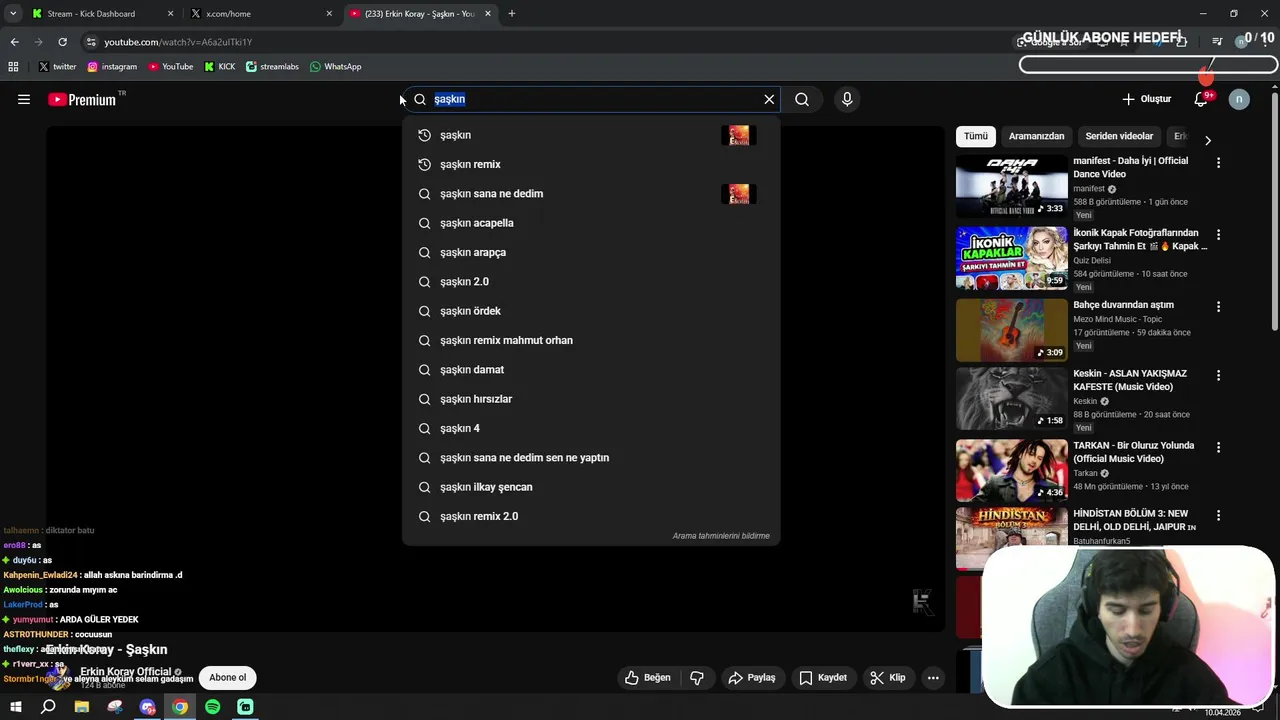Open options menu for HİNDİSTAN BÖLÜM 3

point(1218,515)
